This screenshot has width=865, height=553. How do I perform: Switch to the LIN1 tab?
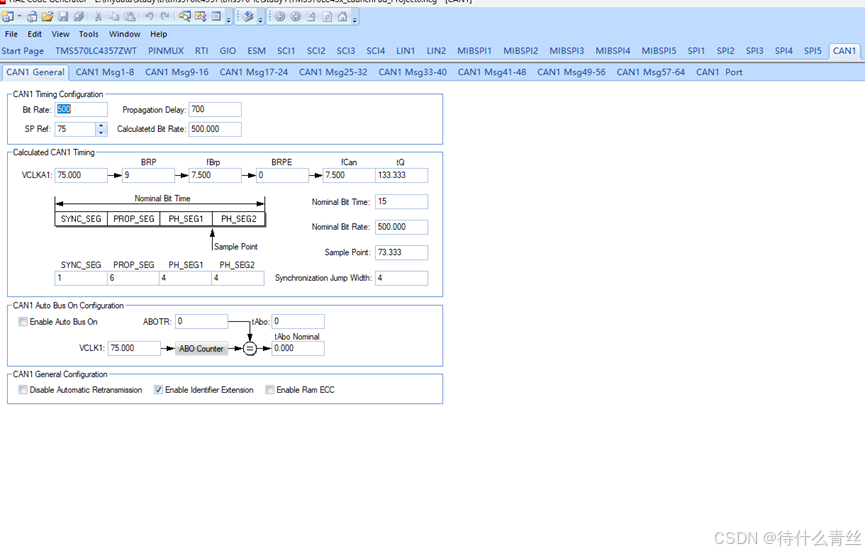[x=405, y=51]
